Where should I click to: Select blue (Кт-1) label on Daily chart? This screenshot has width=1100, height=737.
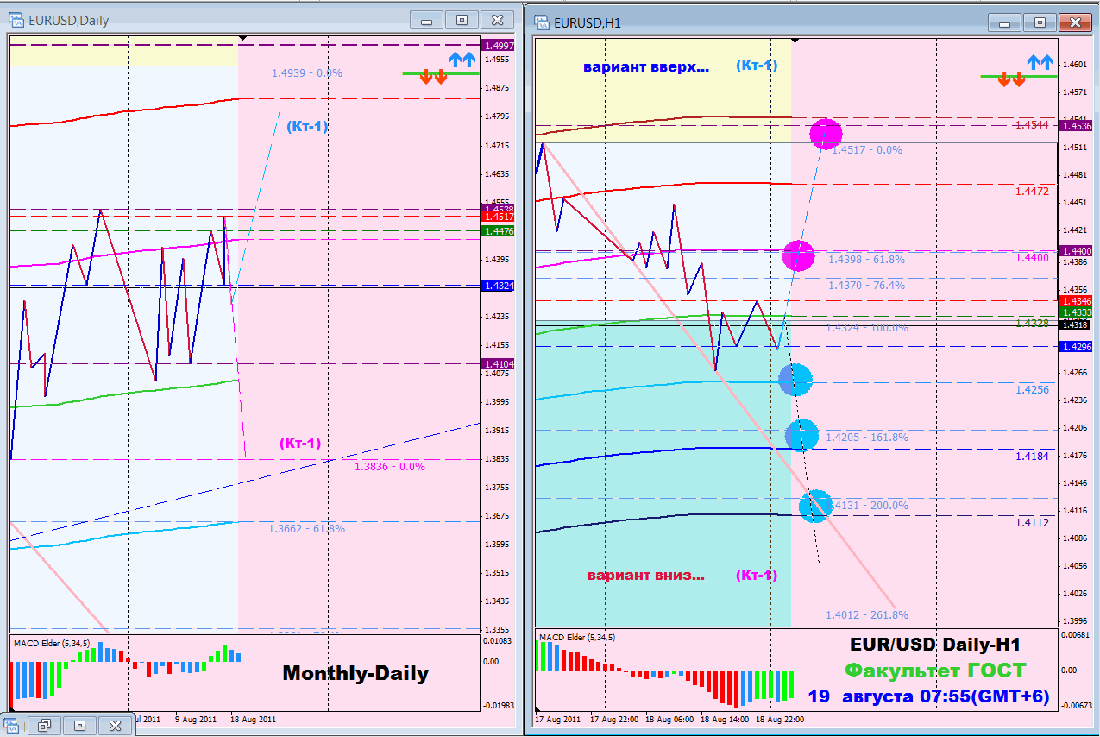click(x=307, y=127)
